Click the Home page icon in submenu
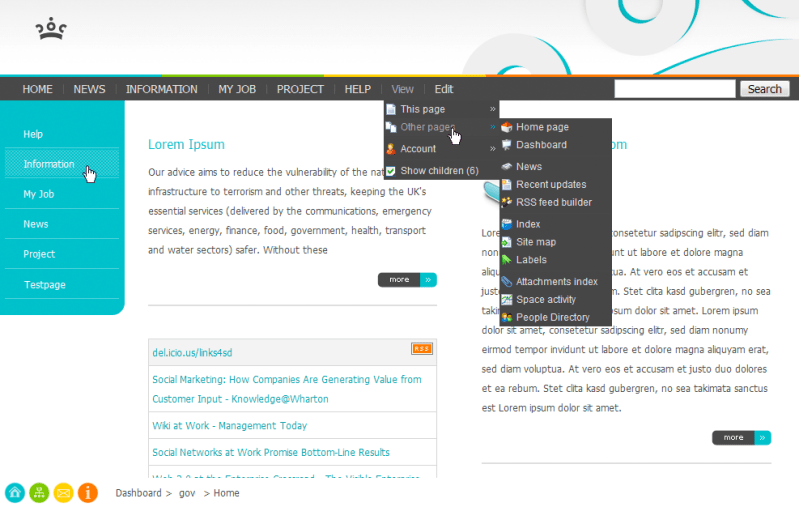The height and width of the screenshot is (507, 799). [x=507, y=127]
